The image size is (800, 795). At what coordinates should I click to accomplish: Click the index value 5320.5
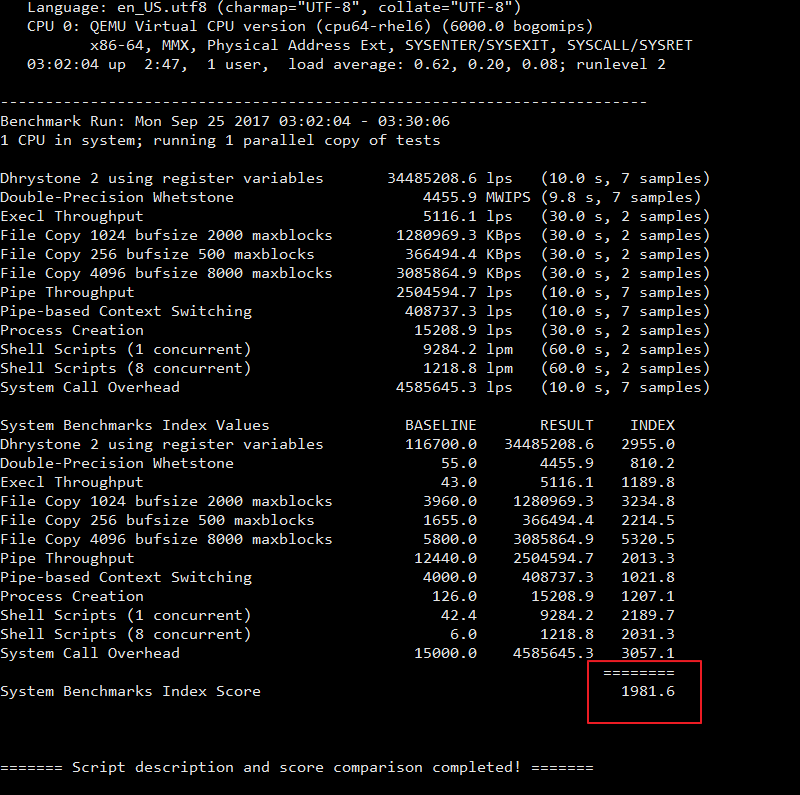(648, 539)
